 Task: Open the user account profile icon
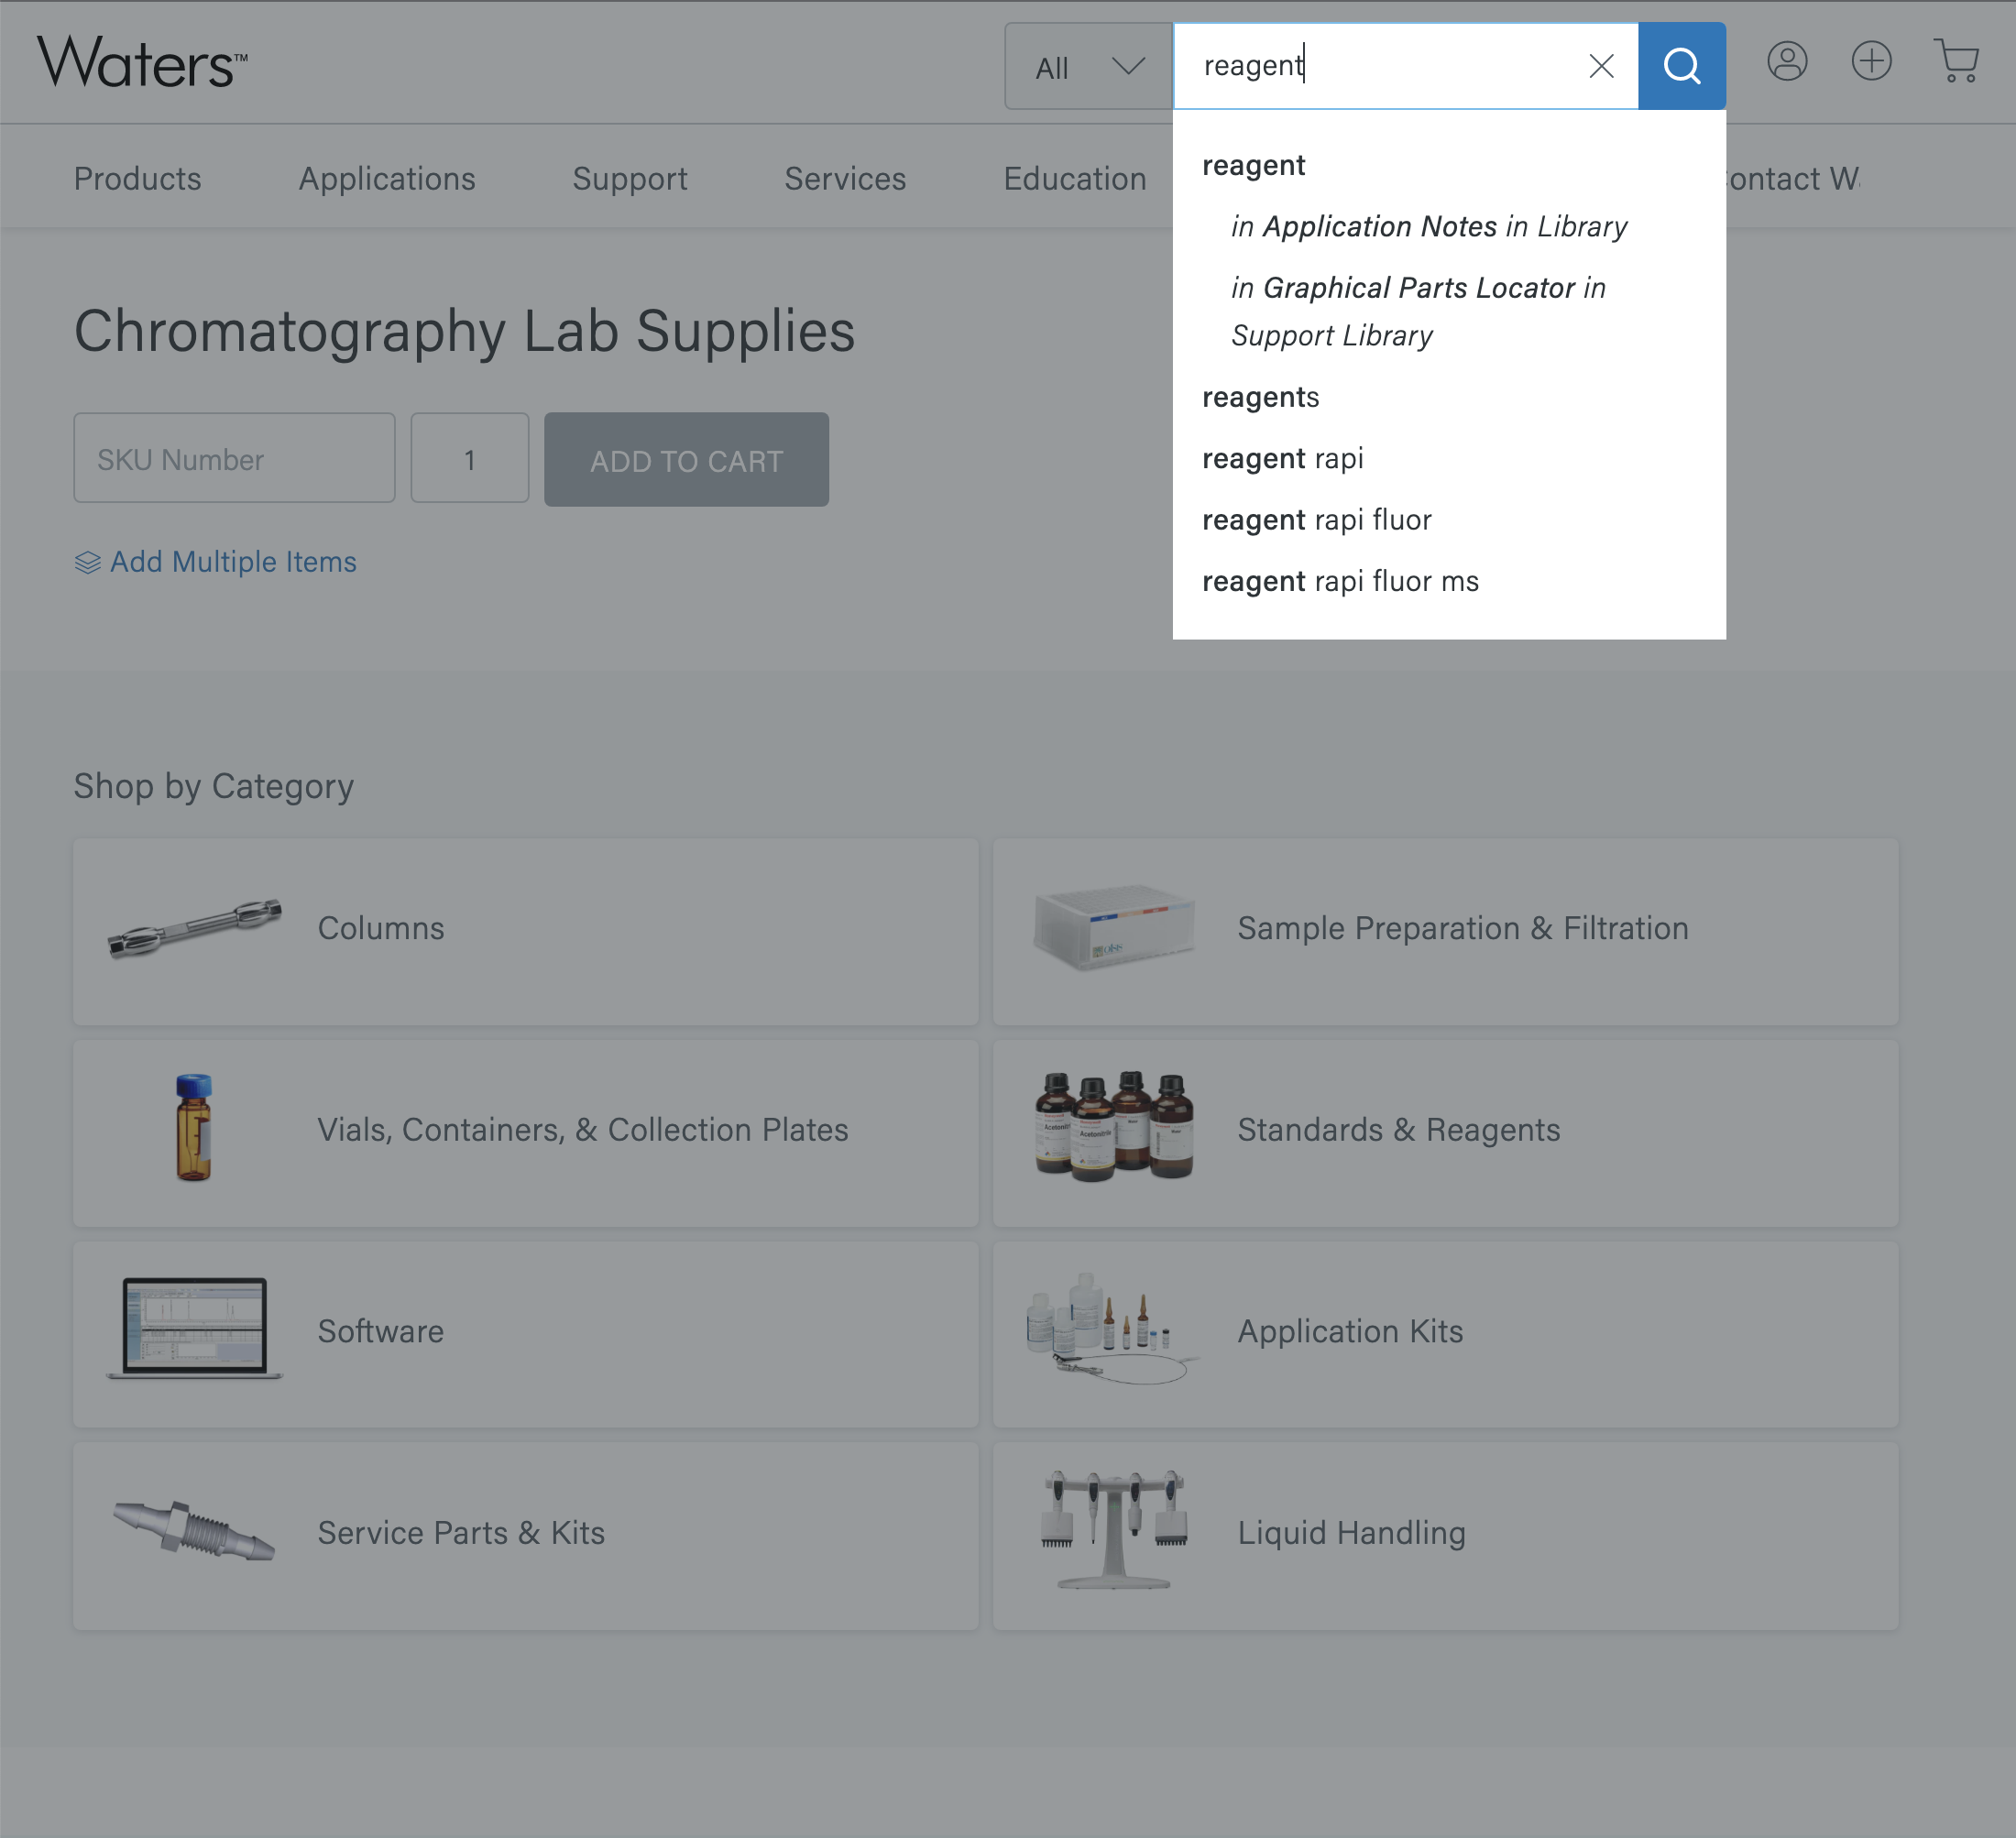(x=1786, y=62)
